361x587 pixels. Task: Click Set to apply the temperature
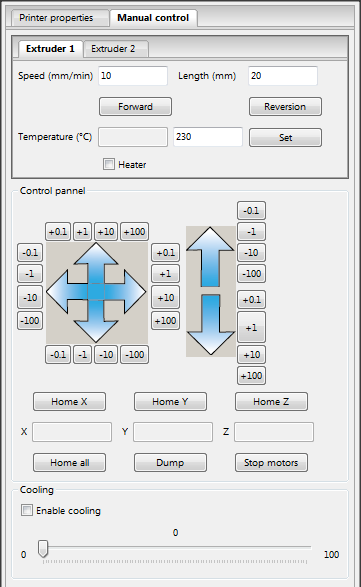[285, 137]
